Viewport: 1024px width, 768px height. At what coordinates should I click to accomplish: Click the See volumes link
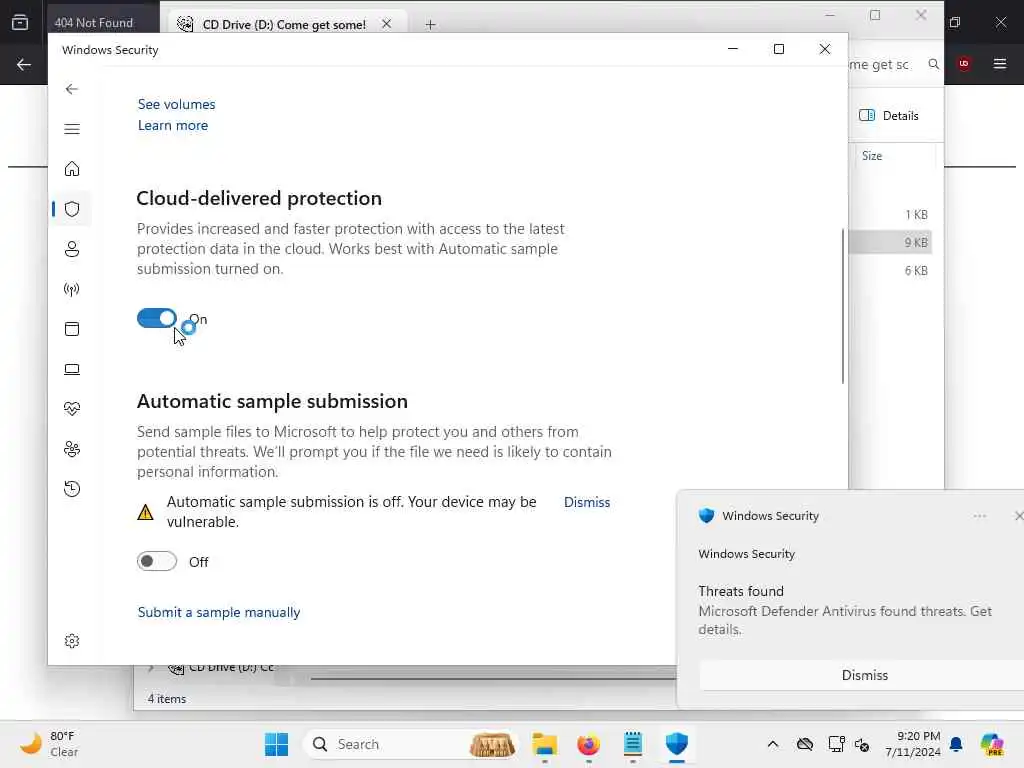(176, 104)
